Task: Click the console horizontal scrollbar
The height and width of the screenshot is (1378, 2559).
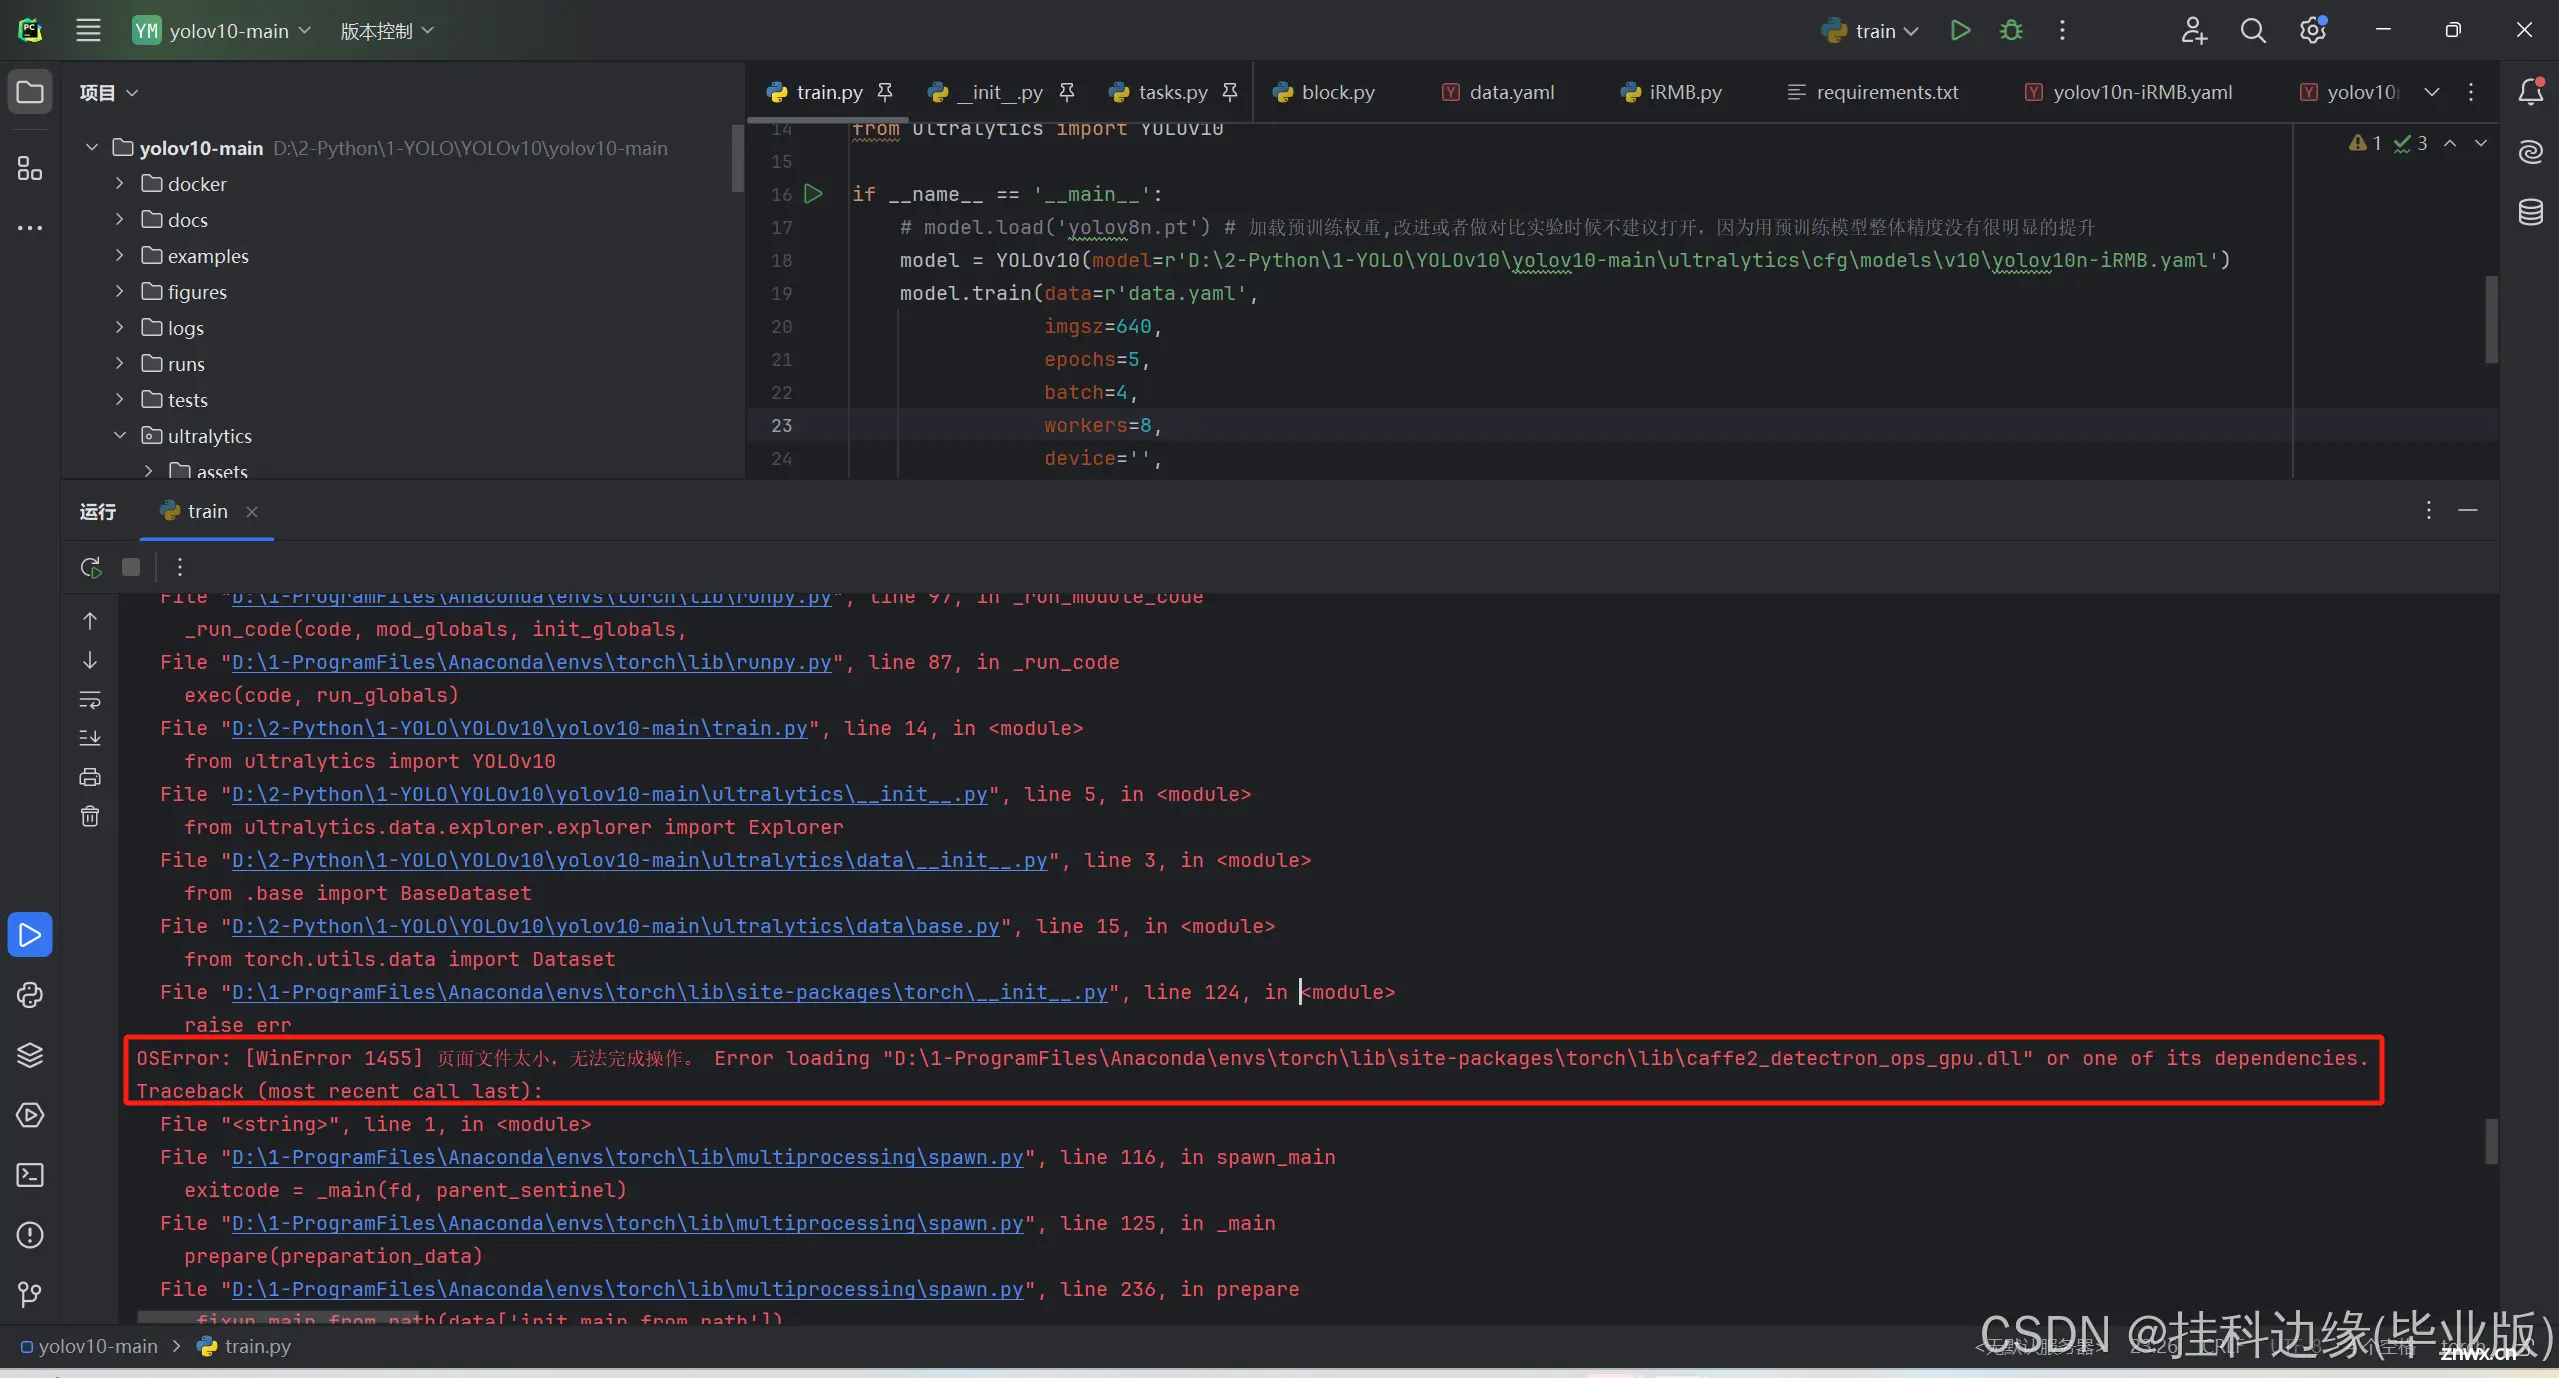Action: pyautogui.click(x=278, y=1317)
